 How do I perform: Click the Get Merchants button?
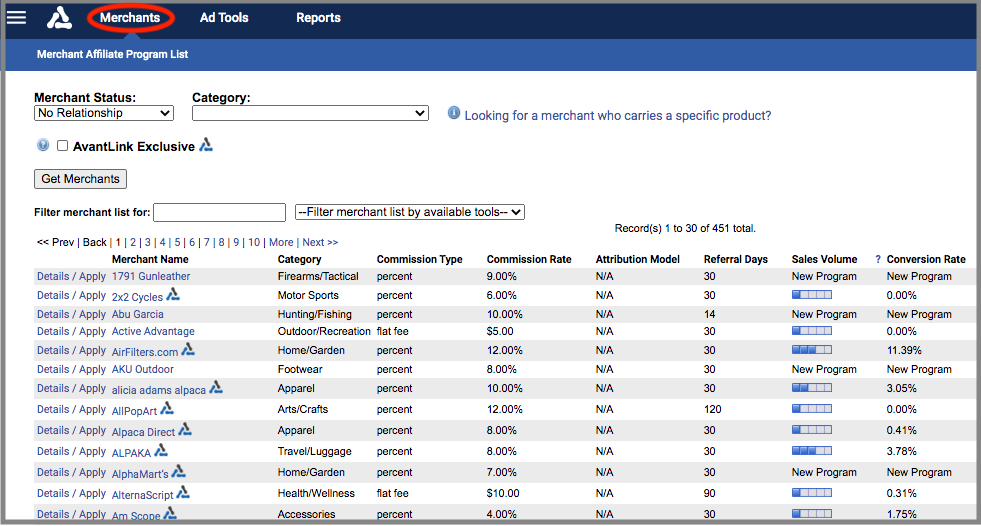click(x=80, y=179)
